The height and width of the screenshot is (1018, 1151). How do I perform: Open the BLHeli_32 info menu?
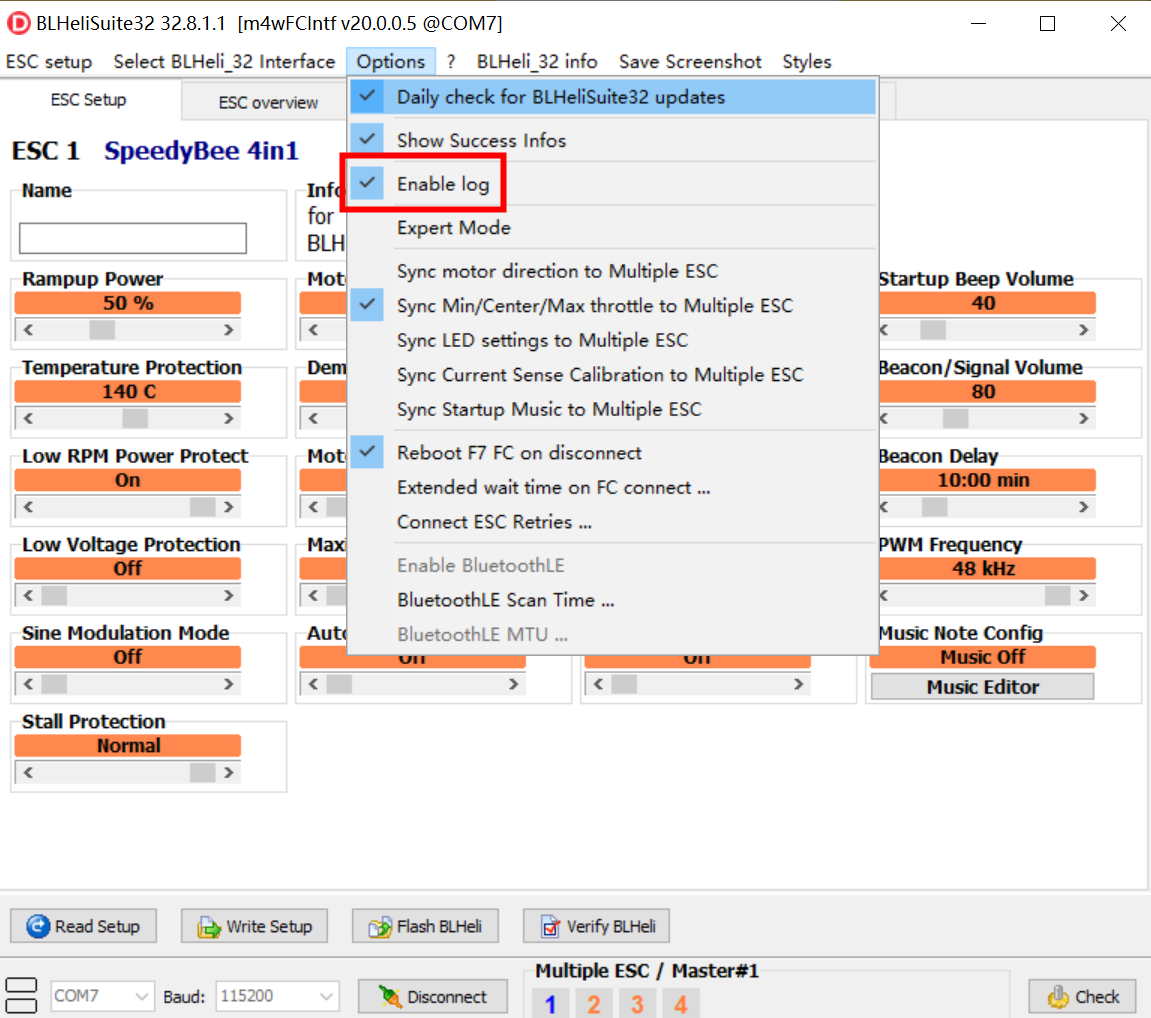537,62
